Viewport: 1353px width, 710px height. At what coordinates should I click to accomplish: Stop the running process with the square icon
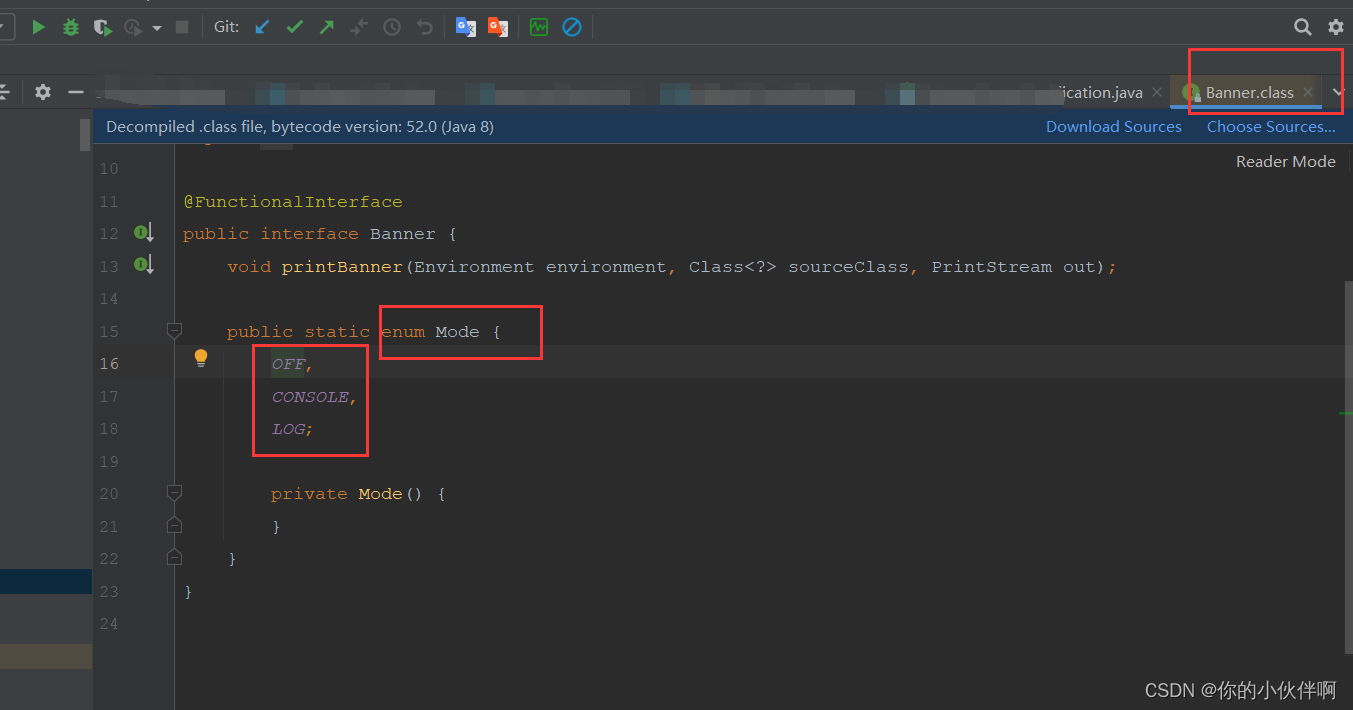(182, 27)
